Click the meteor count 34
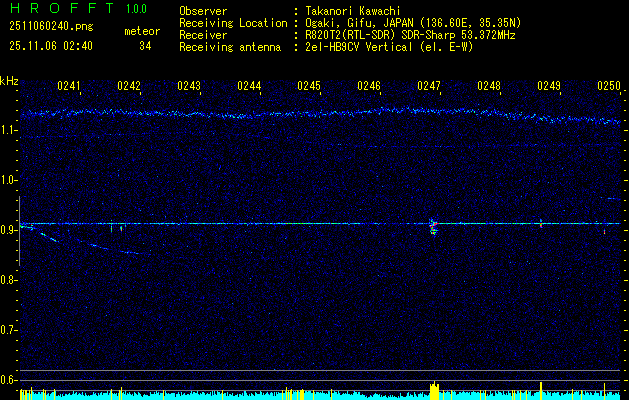The width and height of the screenshot is (629, 400). tap(145, 46)
